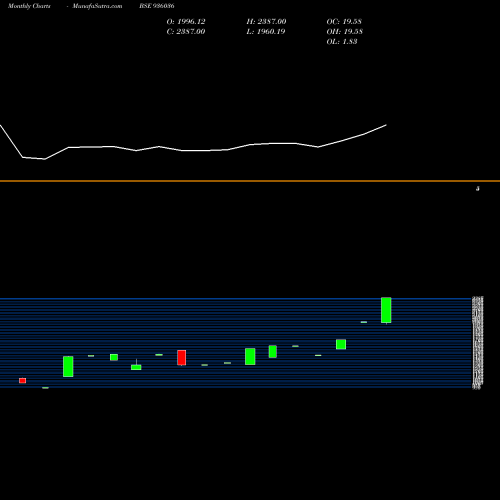Select the close value 'C: 2387.00'
500x500 pixels.
point(186,32)
